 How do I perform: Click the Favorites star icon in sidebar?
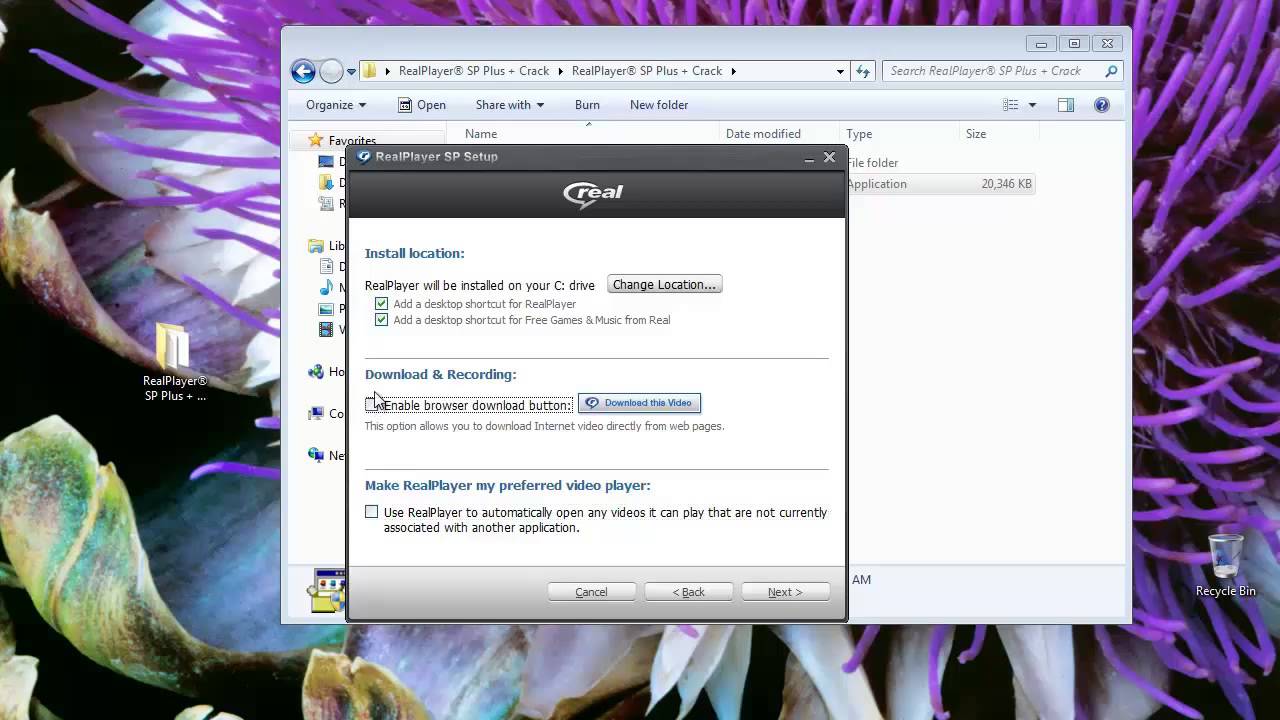click(316, 140)
